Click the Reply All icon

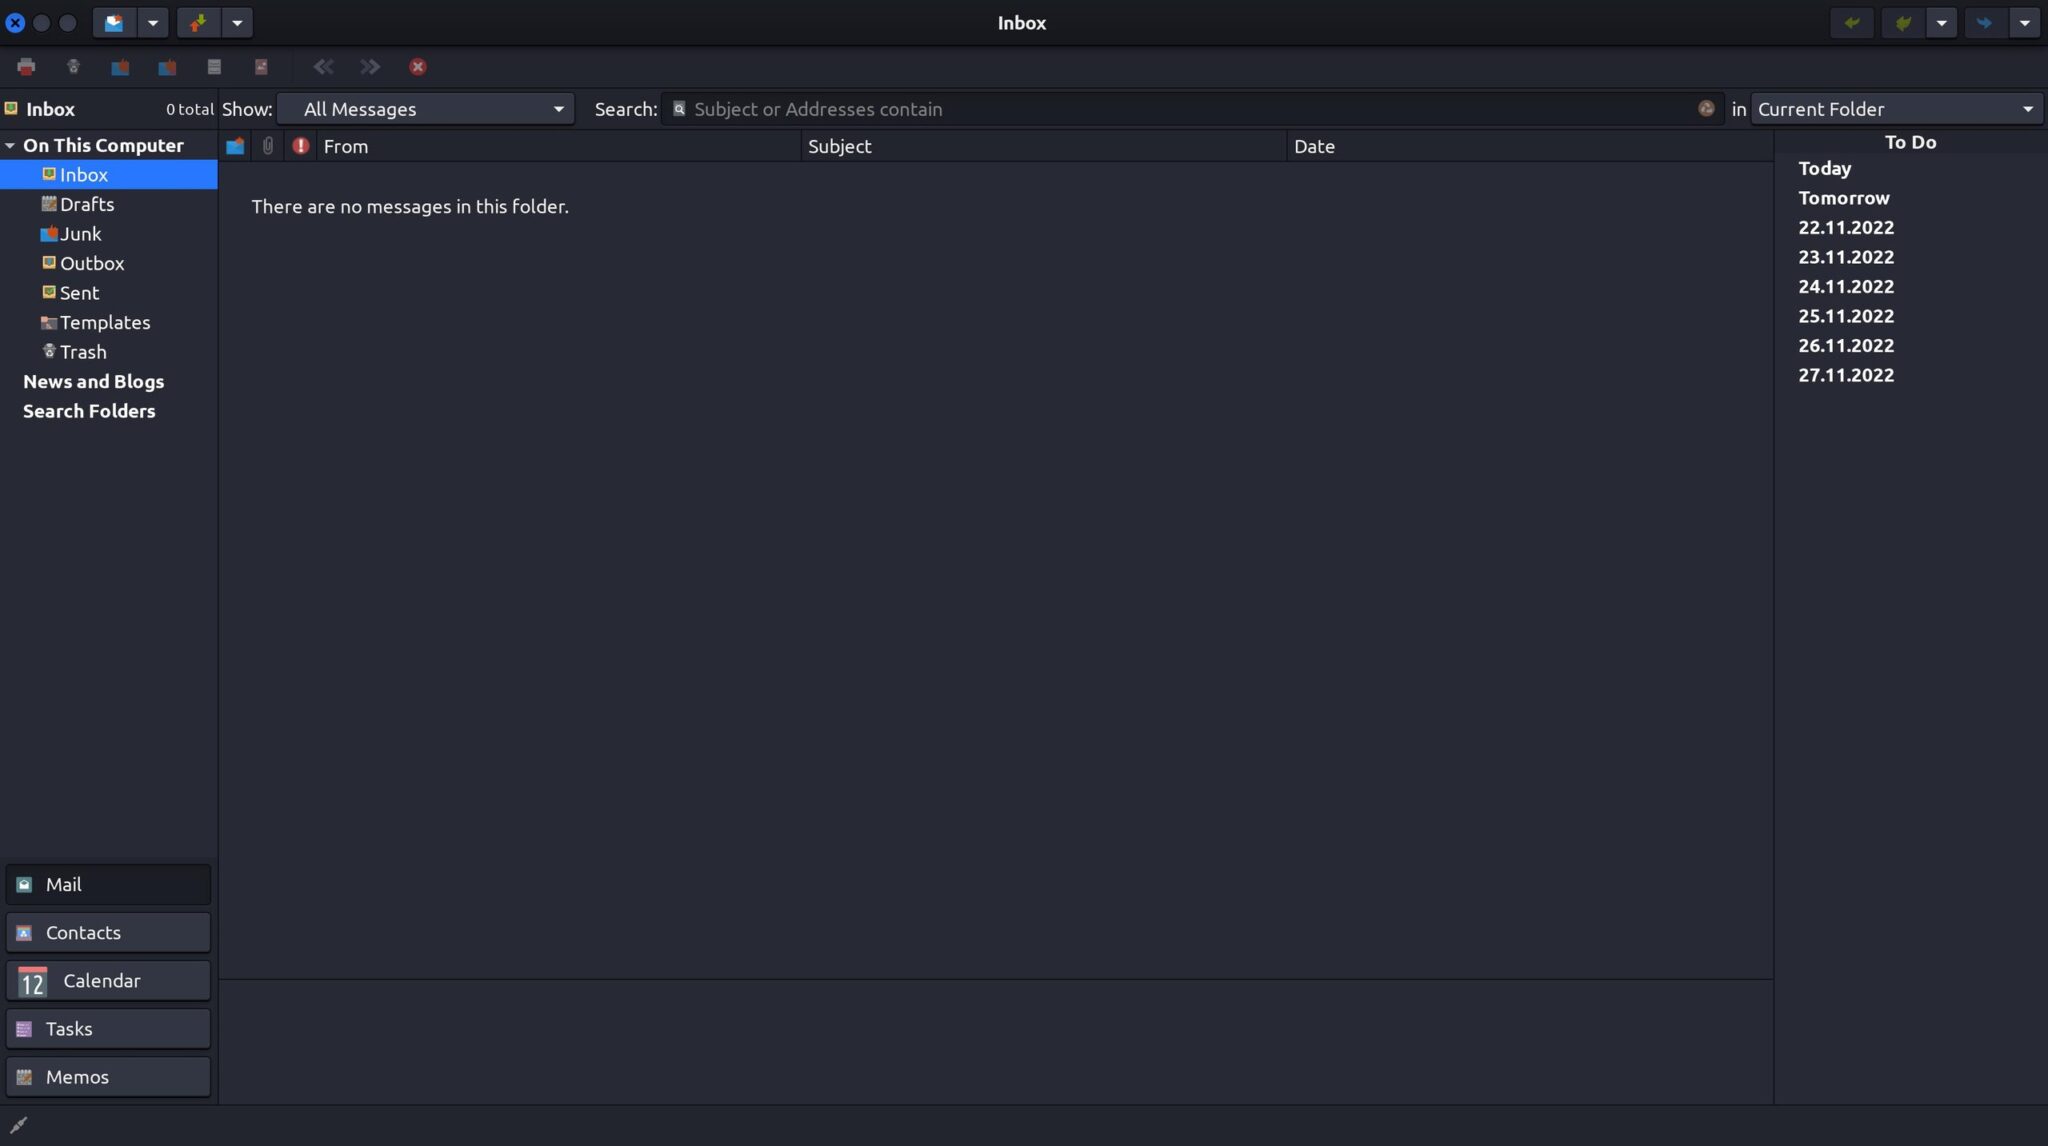(1904, 22)
